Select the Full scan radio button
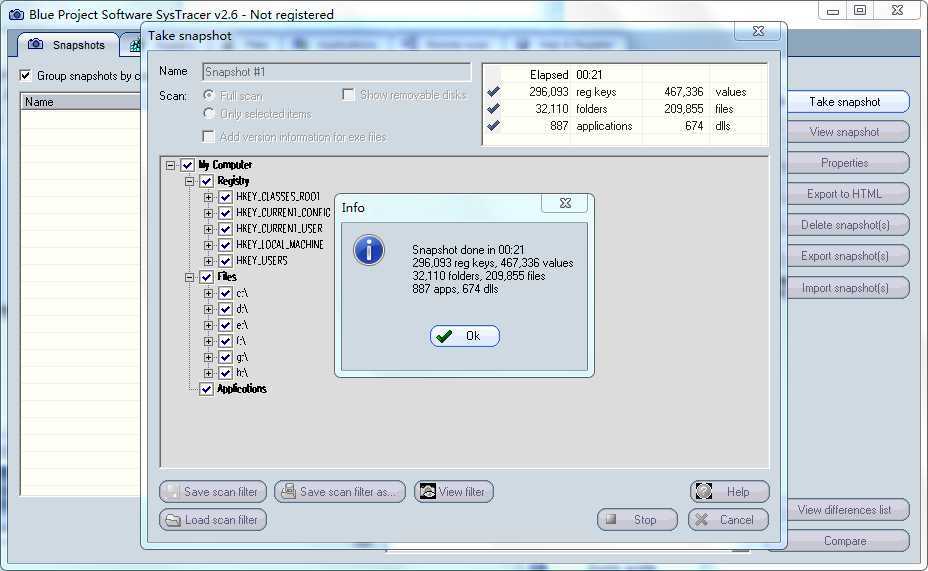The height and width of the screenshot is (571, 928). click(x=209, y=95)
